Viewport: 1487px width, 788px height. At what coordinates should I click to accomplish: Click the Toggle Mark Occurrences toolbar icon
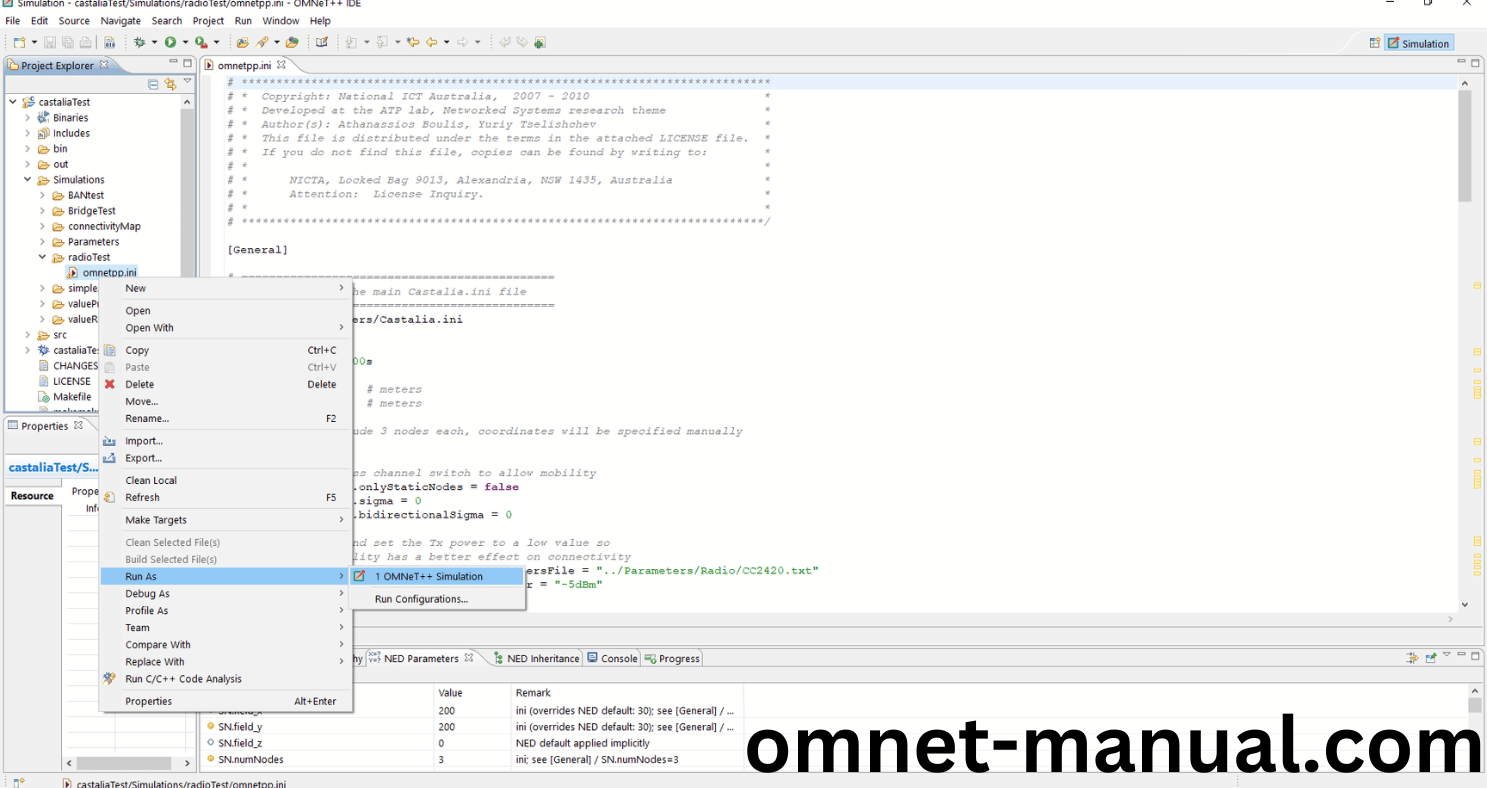point(321,42)
